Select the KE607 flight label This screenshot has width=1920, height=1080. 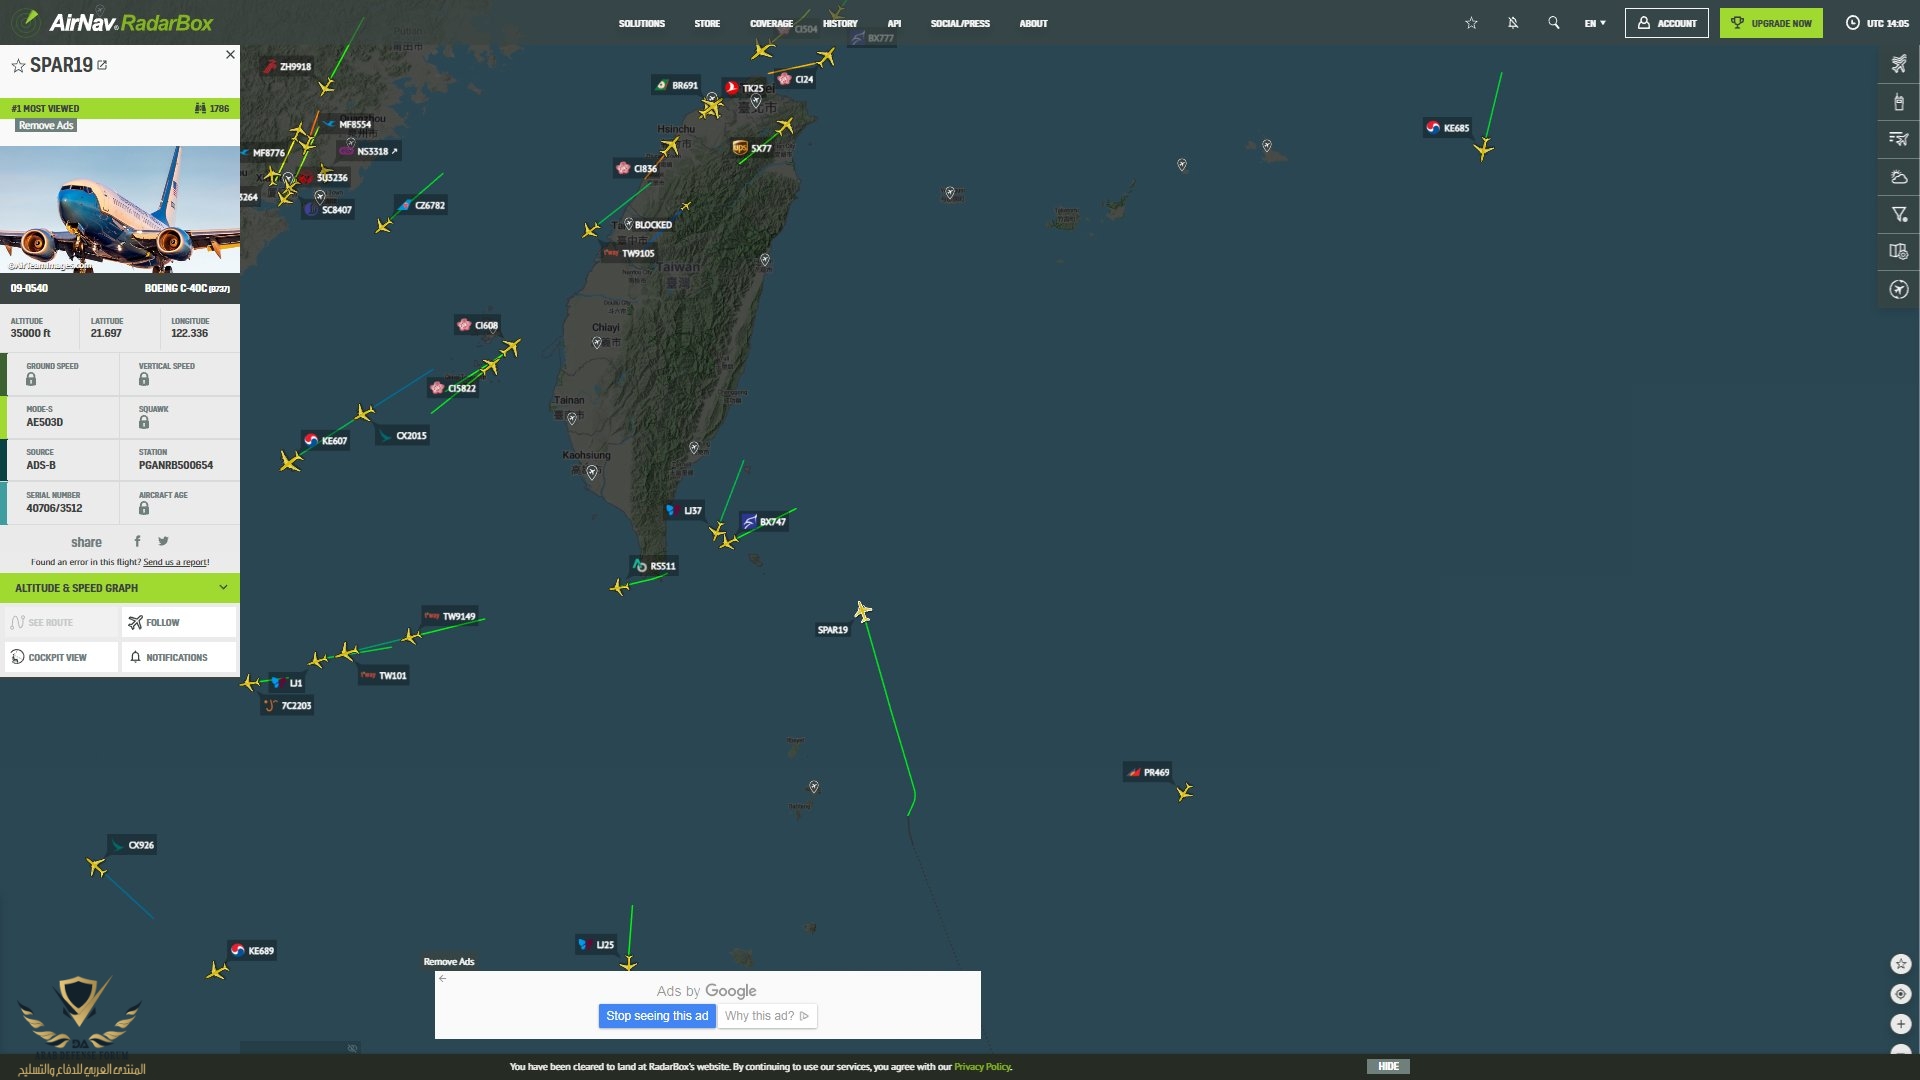coord(326,441)
